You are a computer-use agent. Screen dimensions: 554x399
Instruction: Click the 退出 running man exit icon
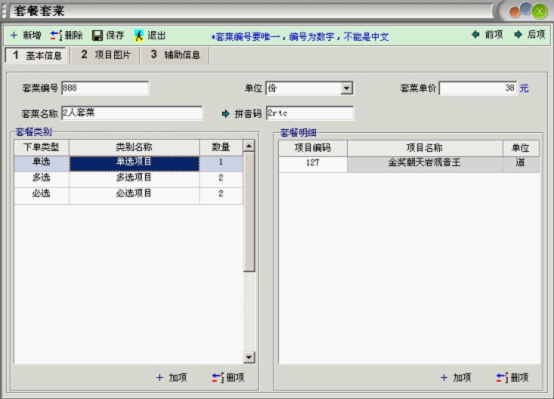pos(138,35)
